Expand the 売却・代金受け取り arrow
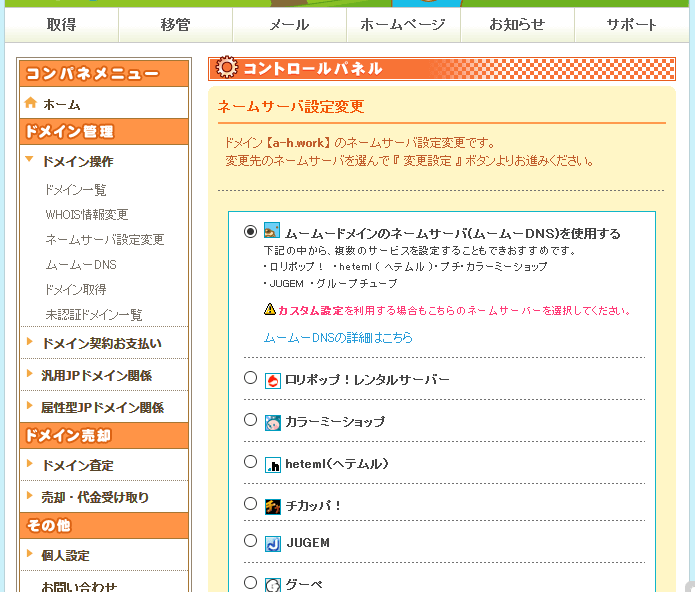 [x=29, y=495]
